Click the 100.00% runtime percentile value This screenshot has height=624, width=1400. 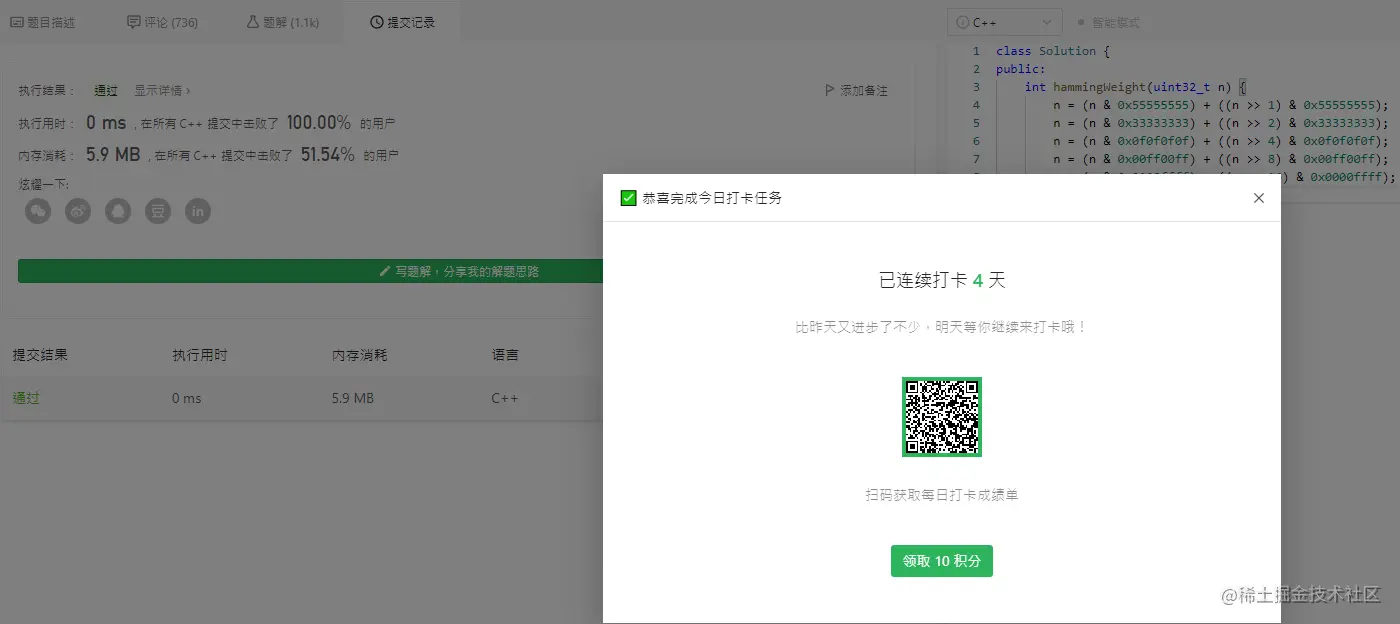[x=319, y=122]
